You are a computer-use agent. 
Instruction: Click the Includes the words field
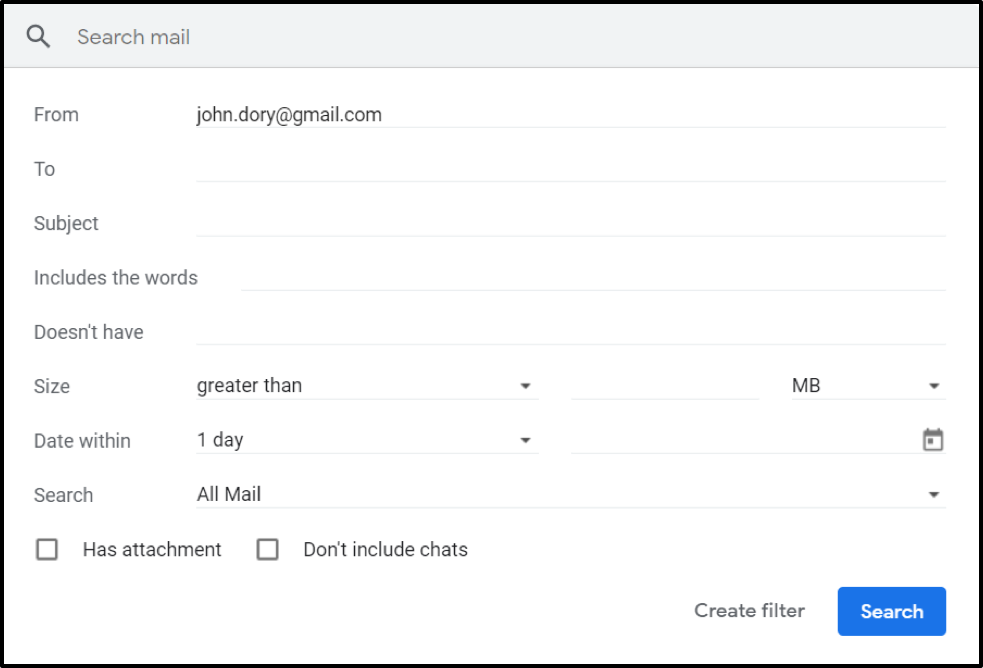coord(593,277)
